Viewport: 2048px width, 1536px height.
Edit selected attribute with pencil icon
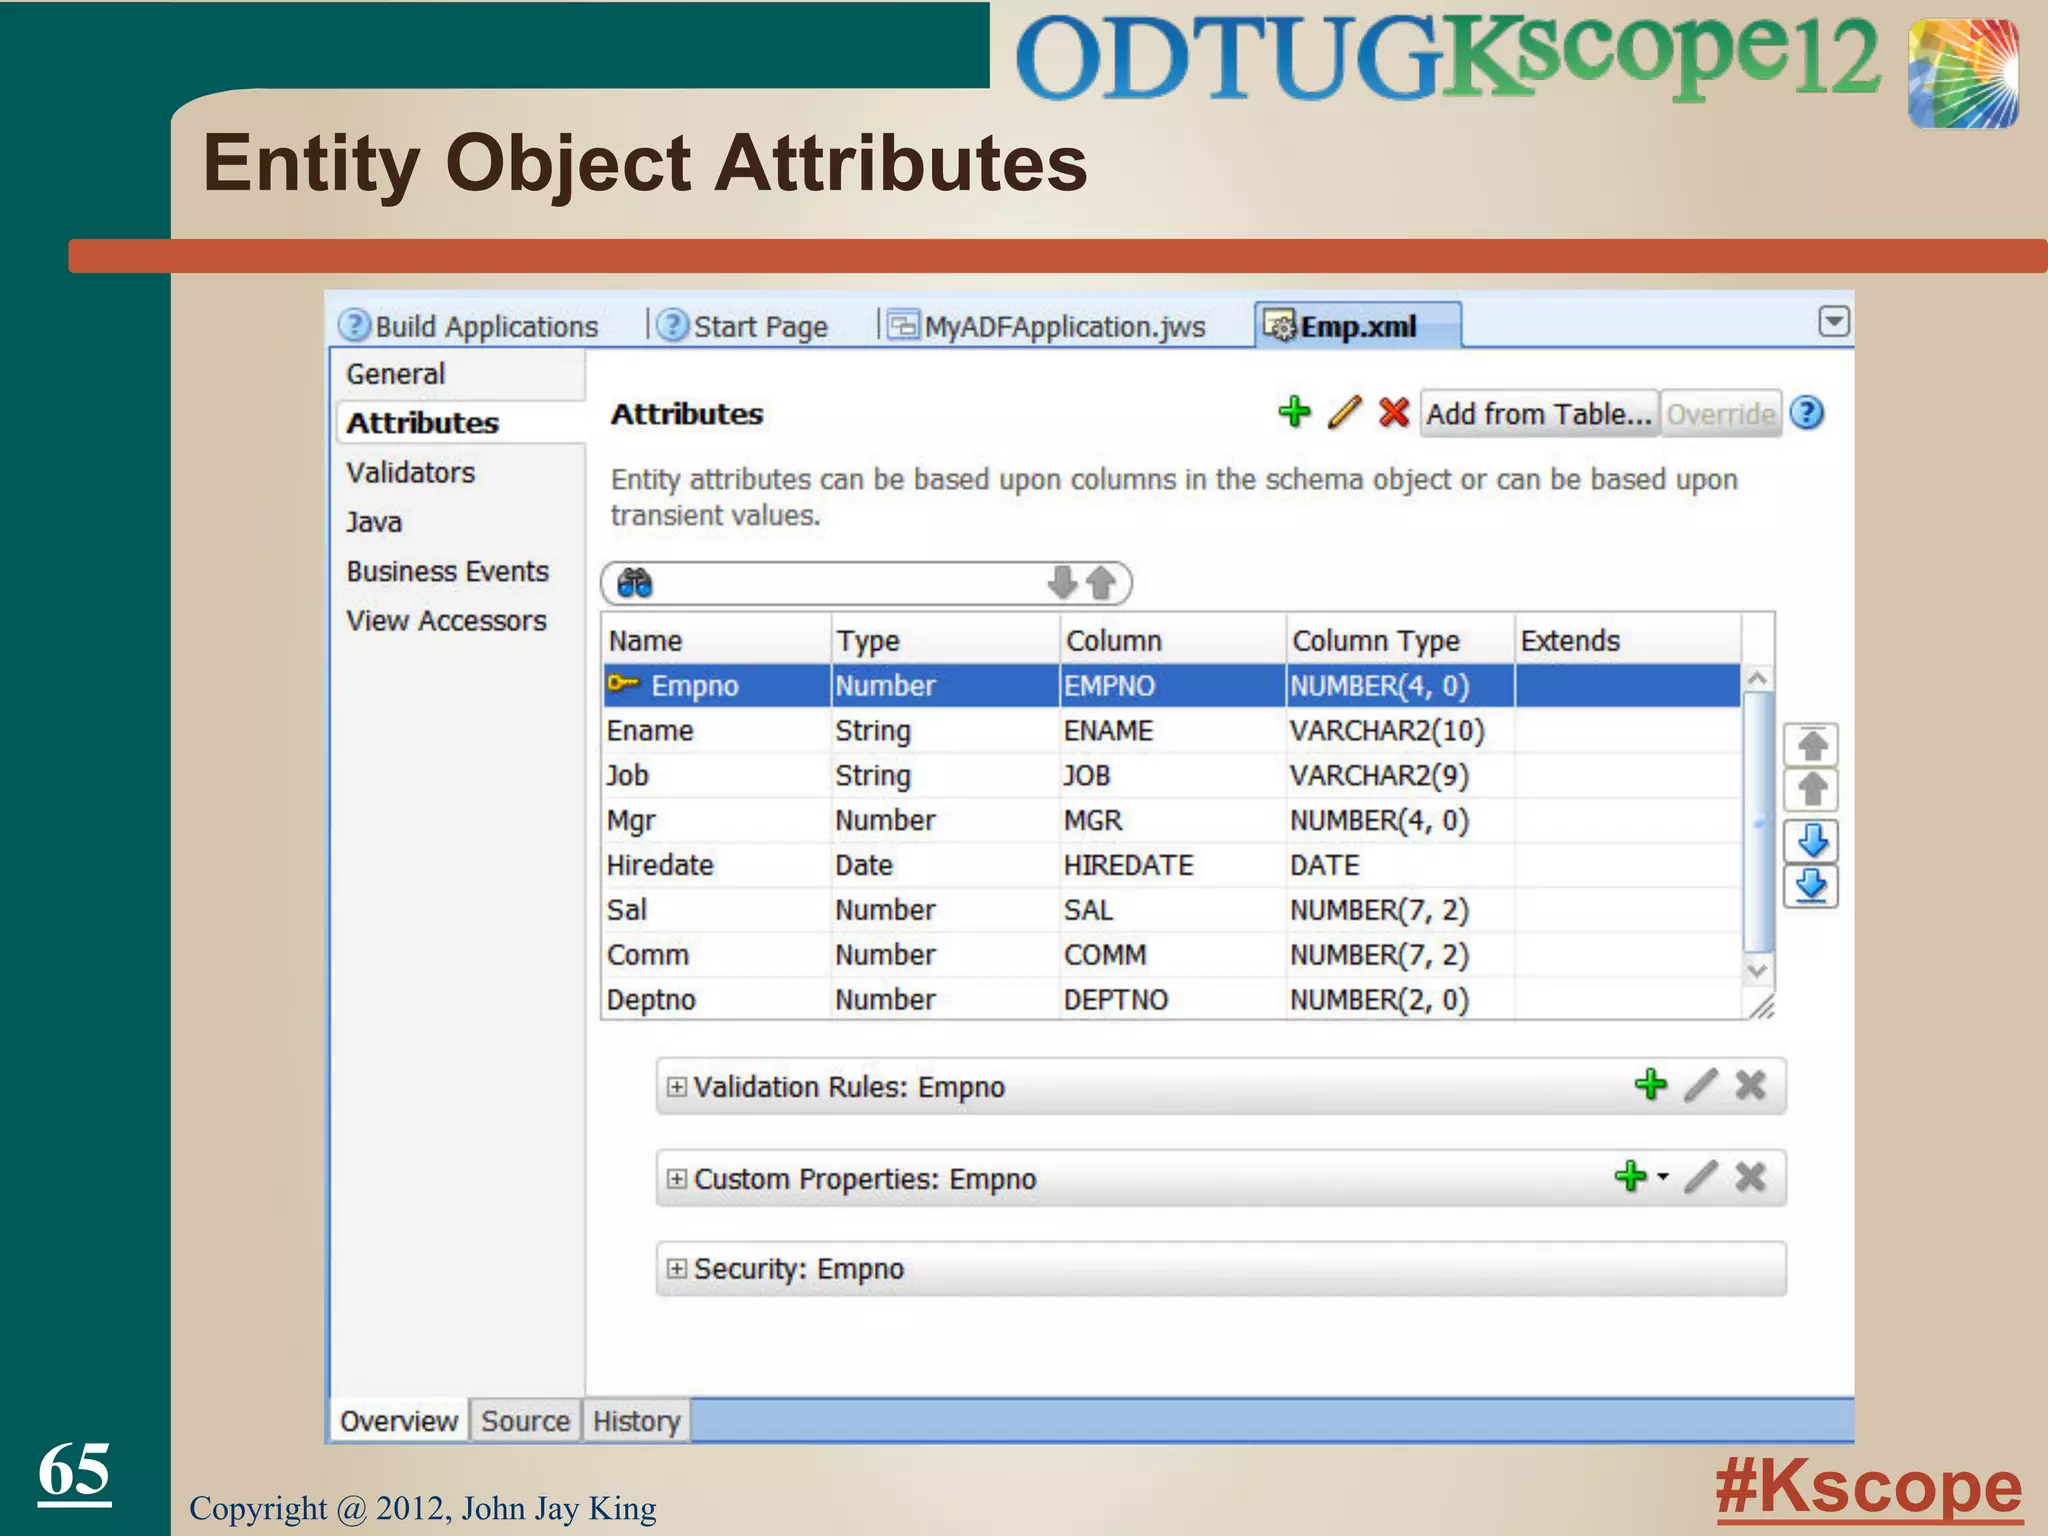pos(1345,412)
